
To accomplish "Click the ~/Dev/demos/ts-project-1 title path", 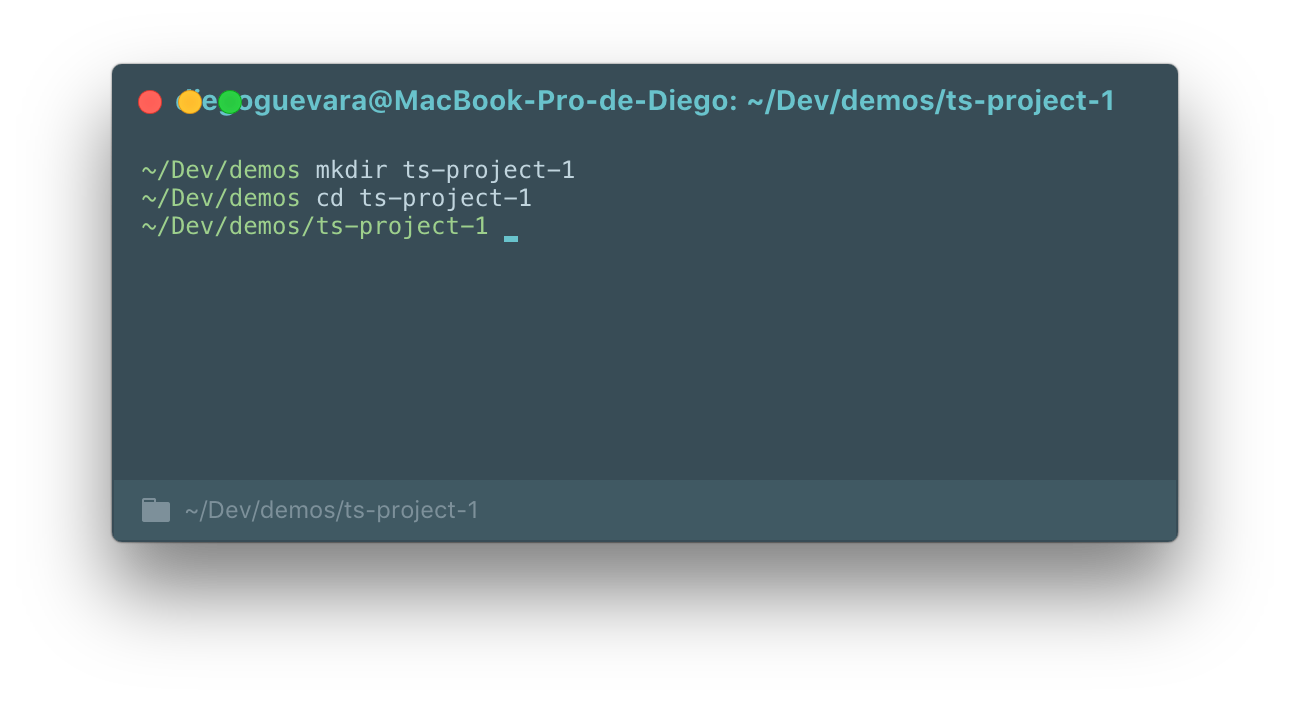I will pyautogui.click(x=930, y=101).
